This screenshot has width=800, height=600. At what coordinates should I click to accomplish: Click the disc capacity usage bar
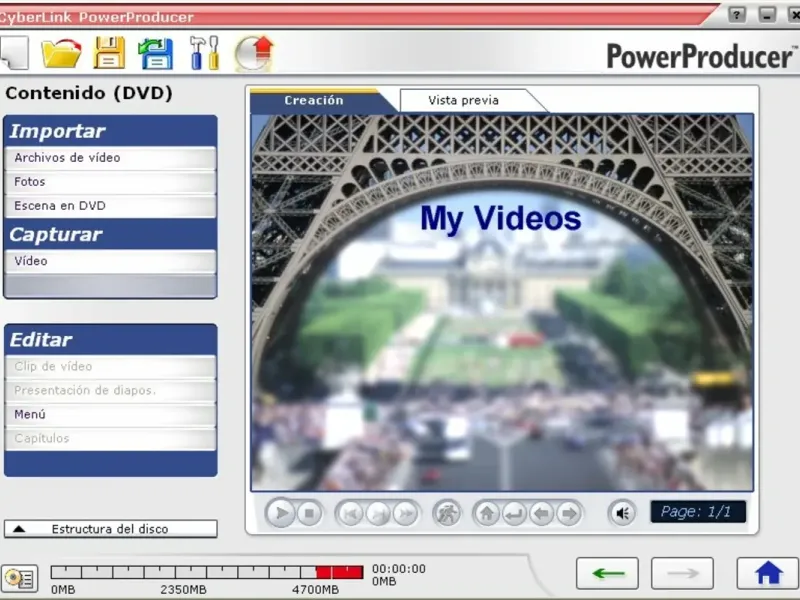pos(207,572)
